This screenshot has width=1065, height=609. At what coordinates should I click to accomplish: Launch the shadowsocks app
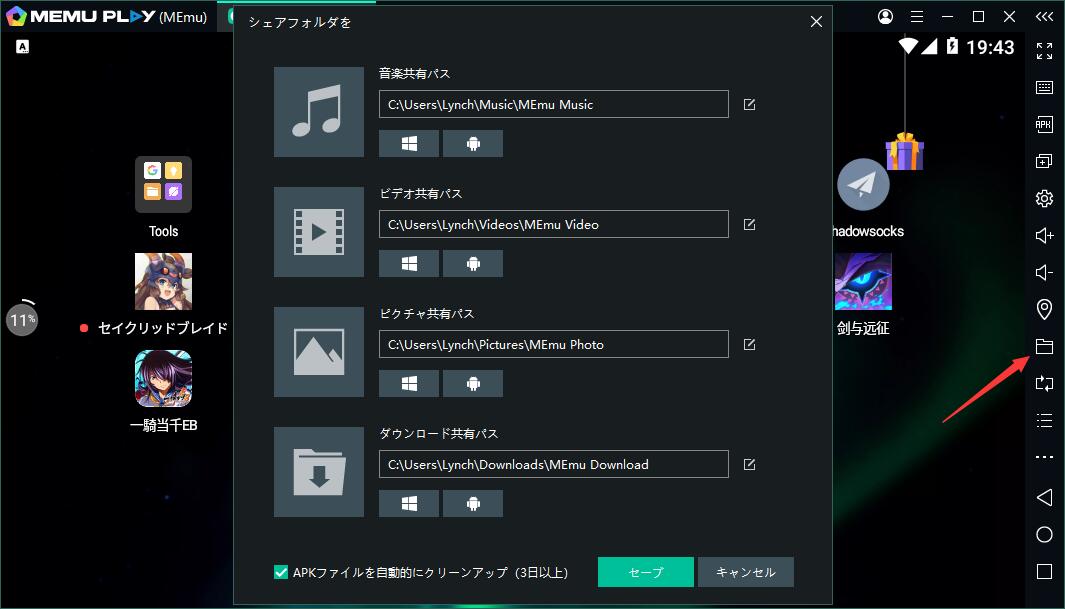pos(862,185)
